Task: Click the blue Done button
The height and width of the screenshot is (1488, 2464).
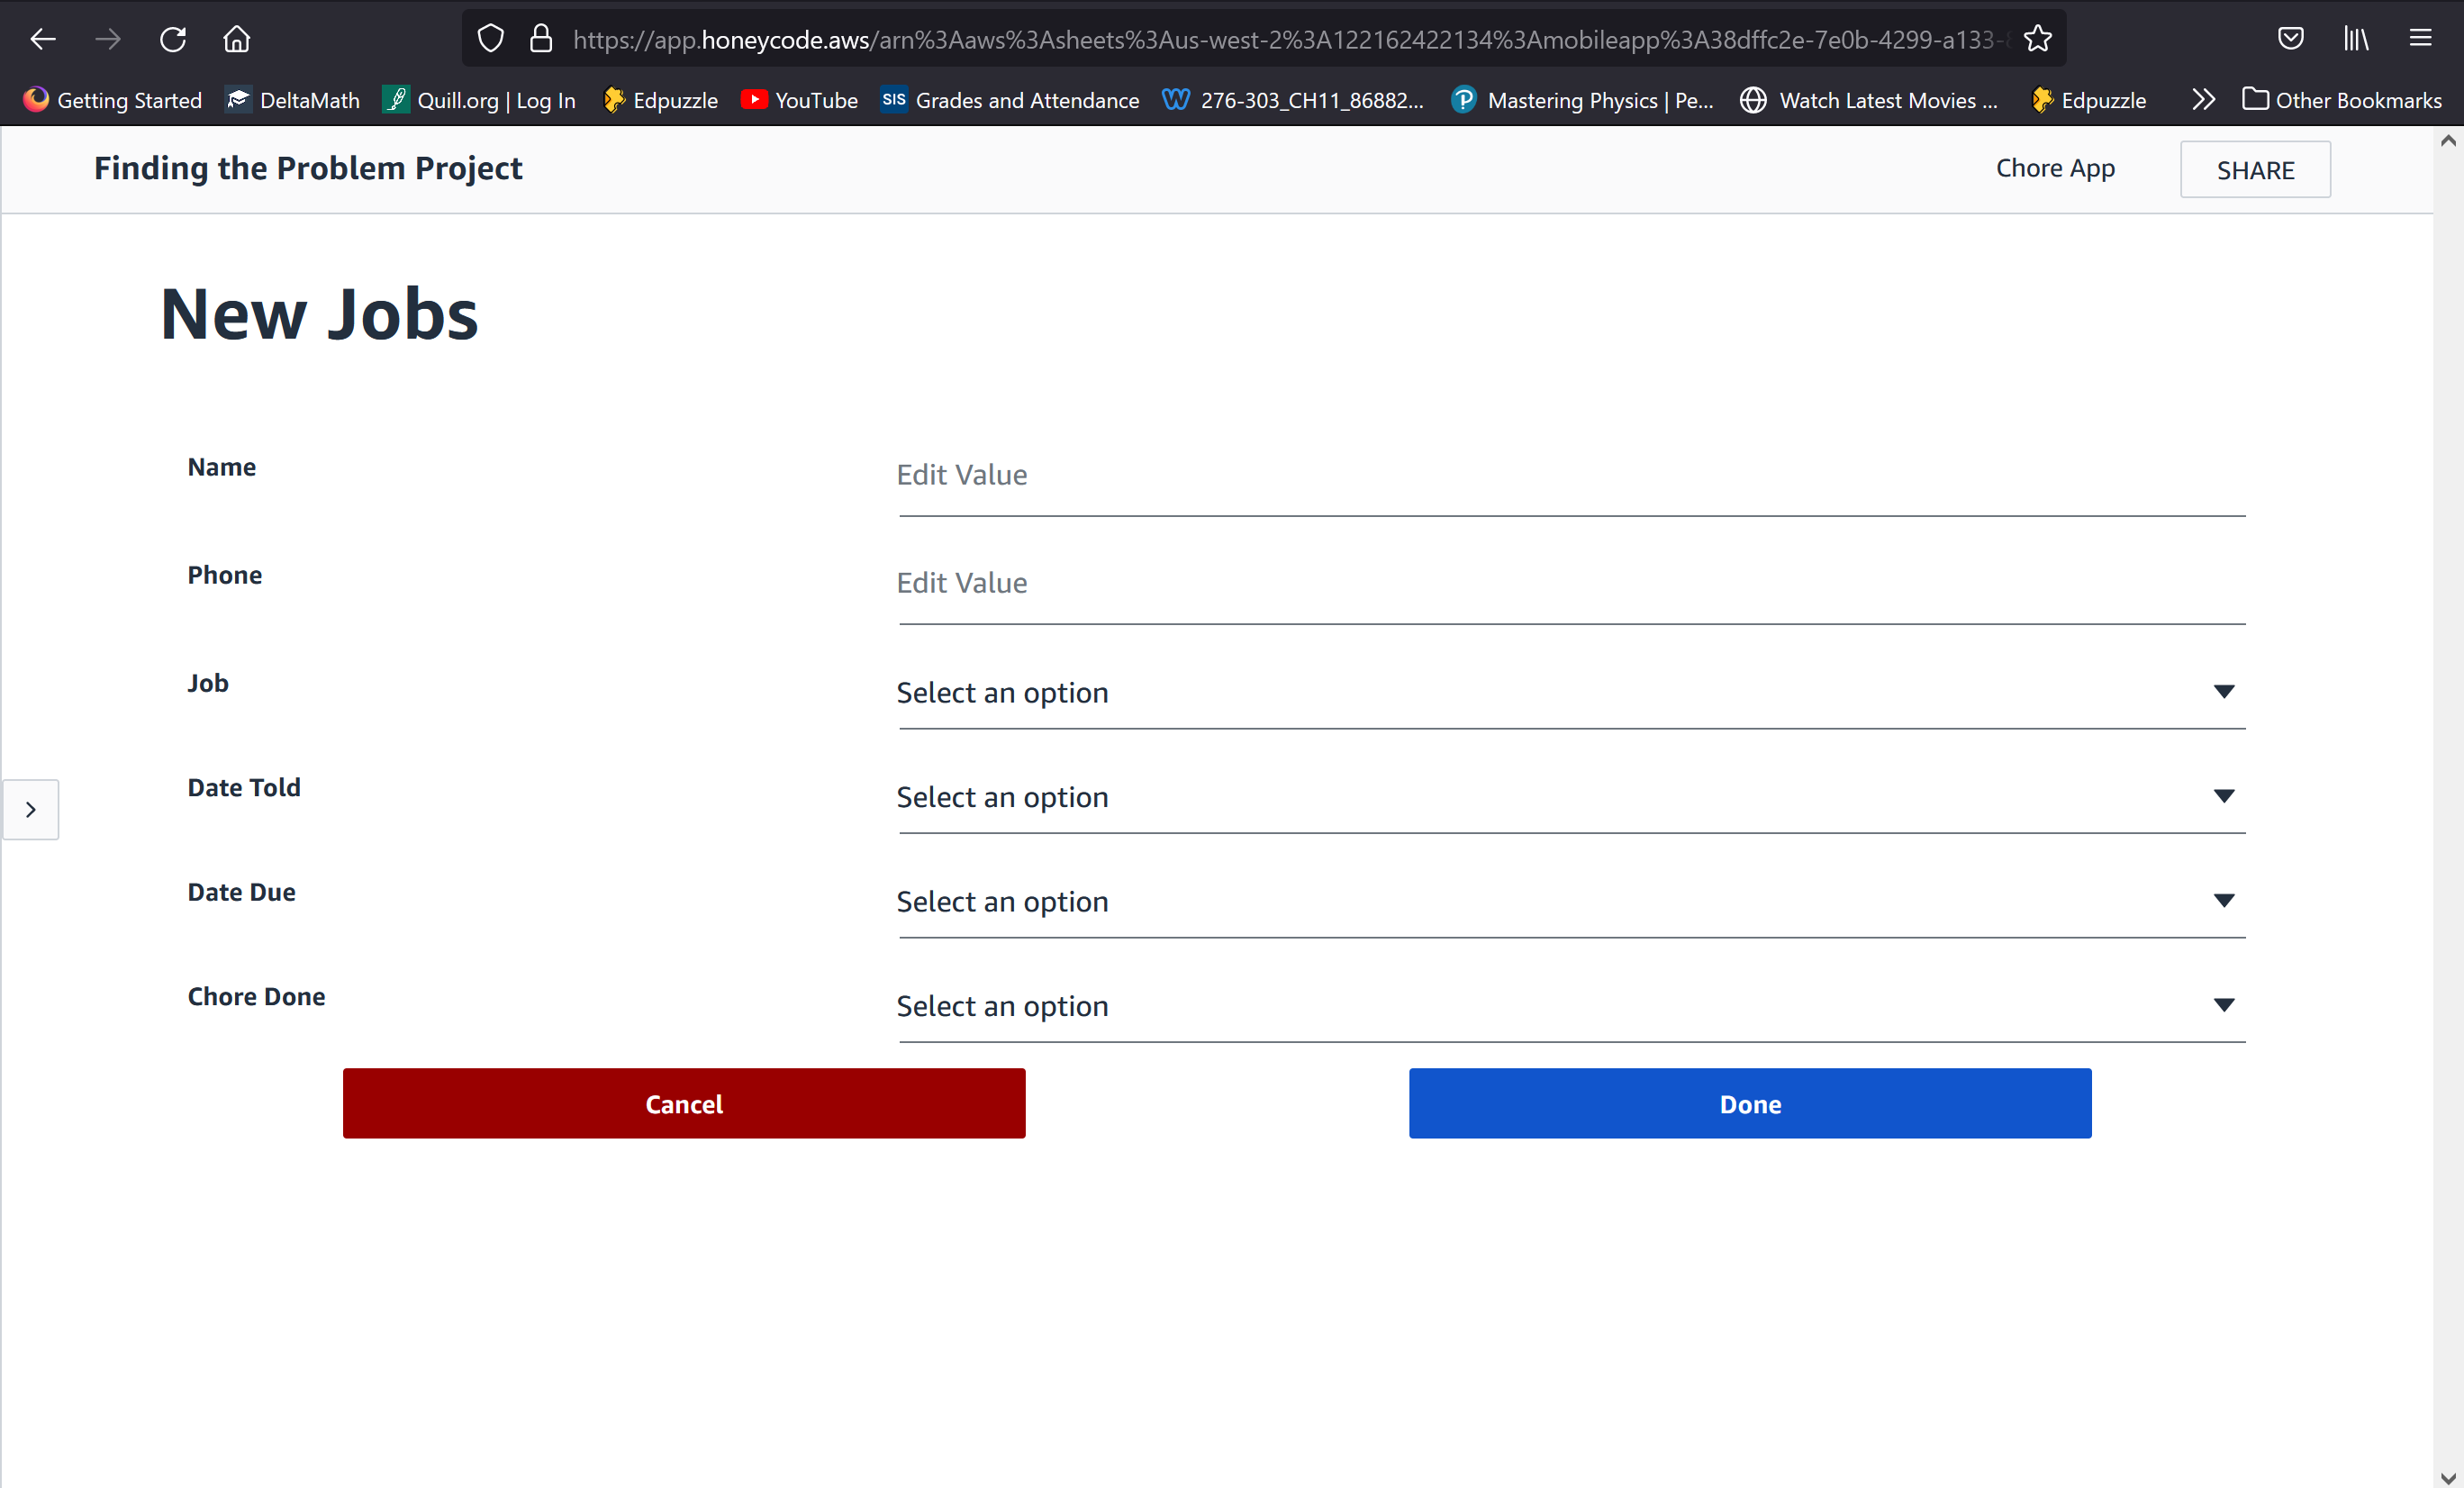Action: click(x=1750, y=1103)
